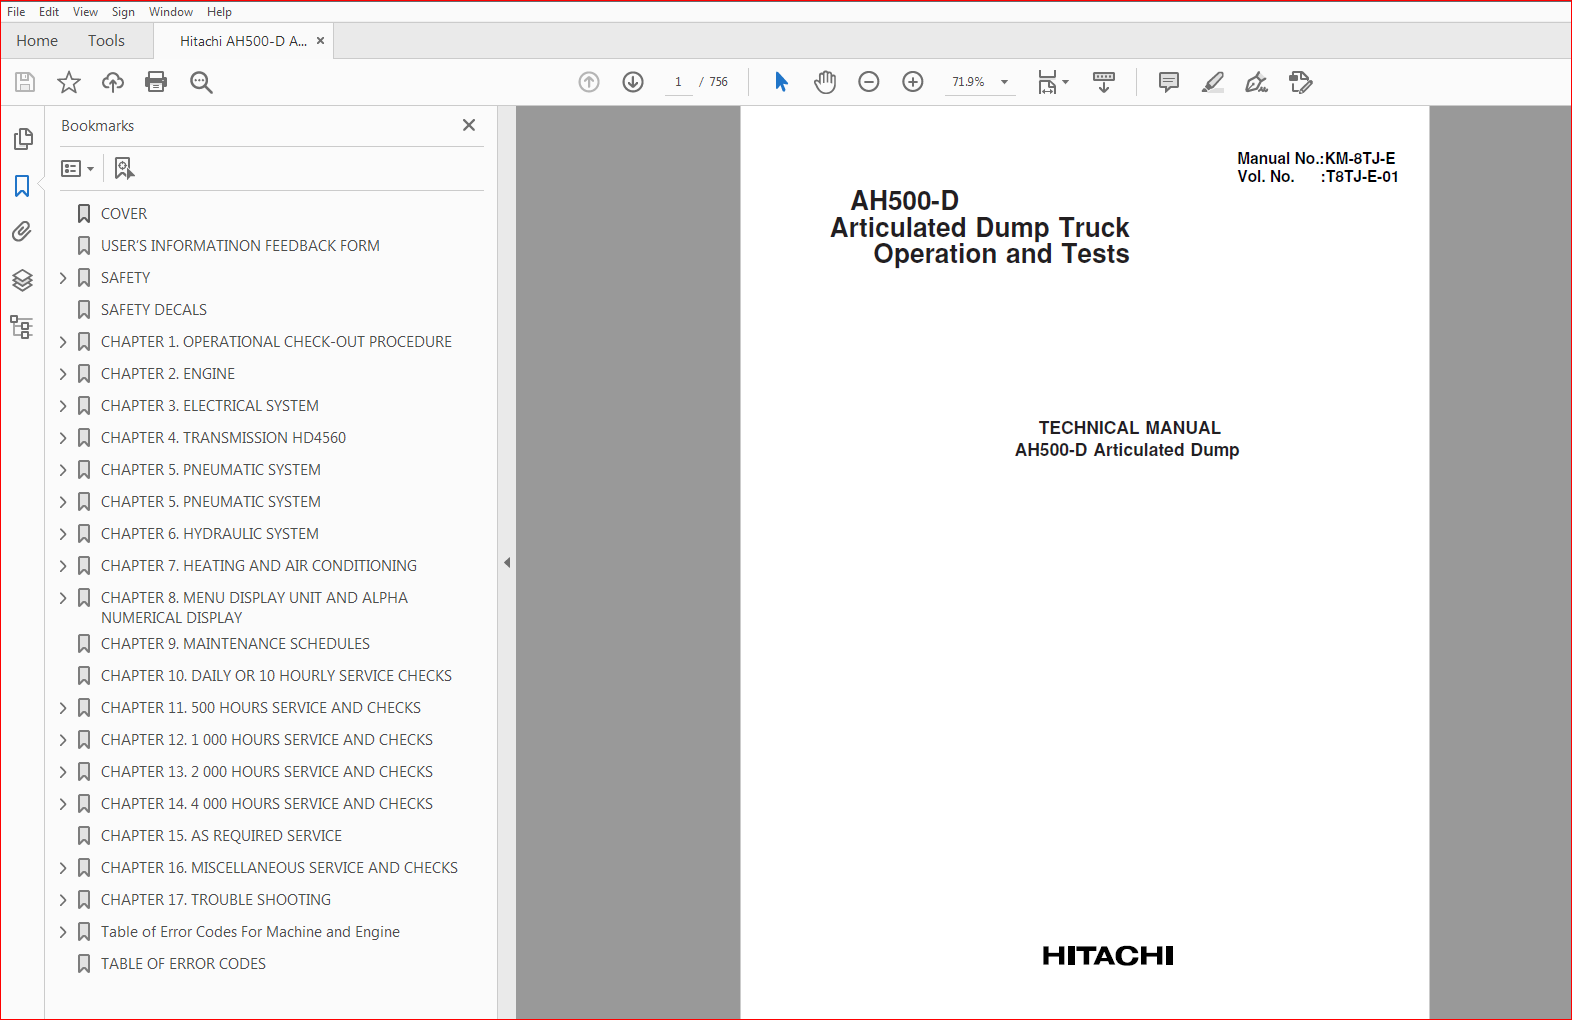Open the View menu

86,12
